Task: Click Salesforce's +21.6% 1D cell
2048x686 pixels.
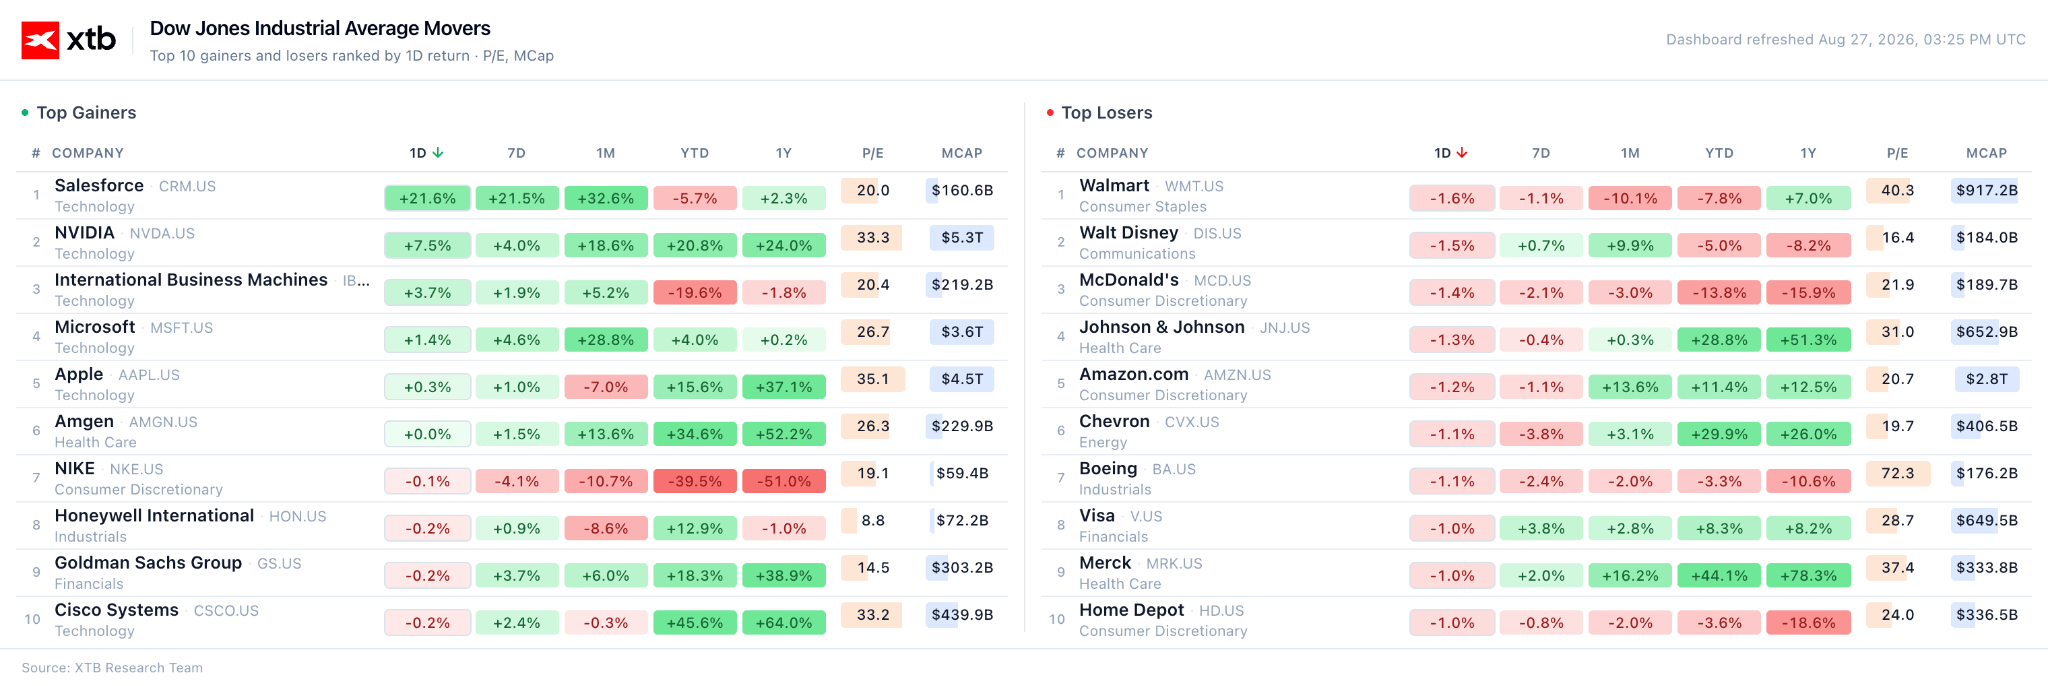Action: coord(427,198)
